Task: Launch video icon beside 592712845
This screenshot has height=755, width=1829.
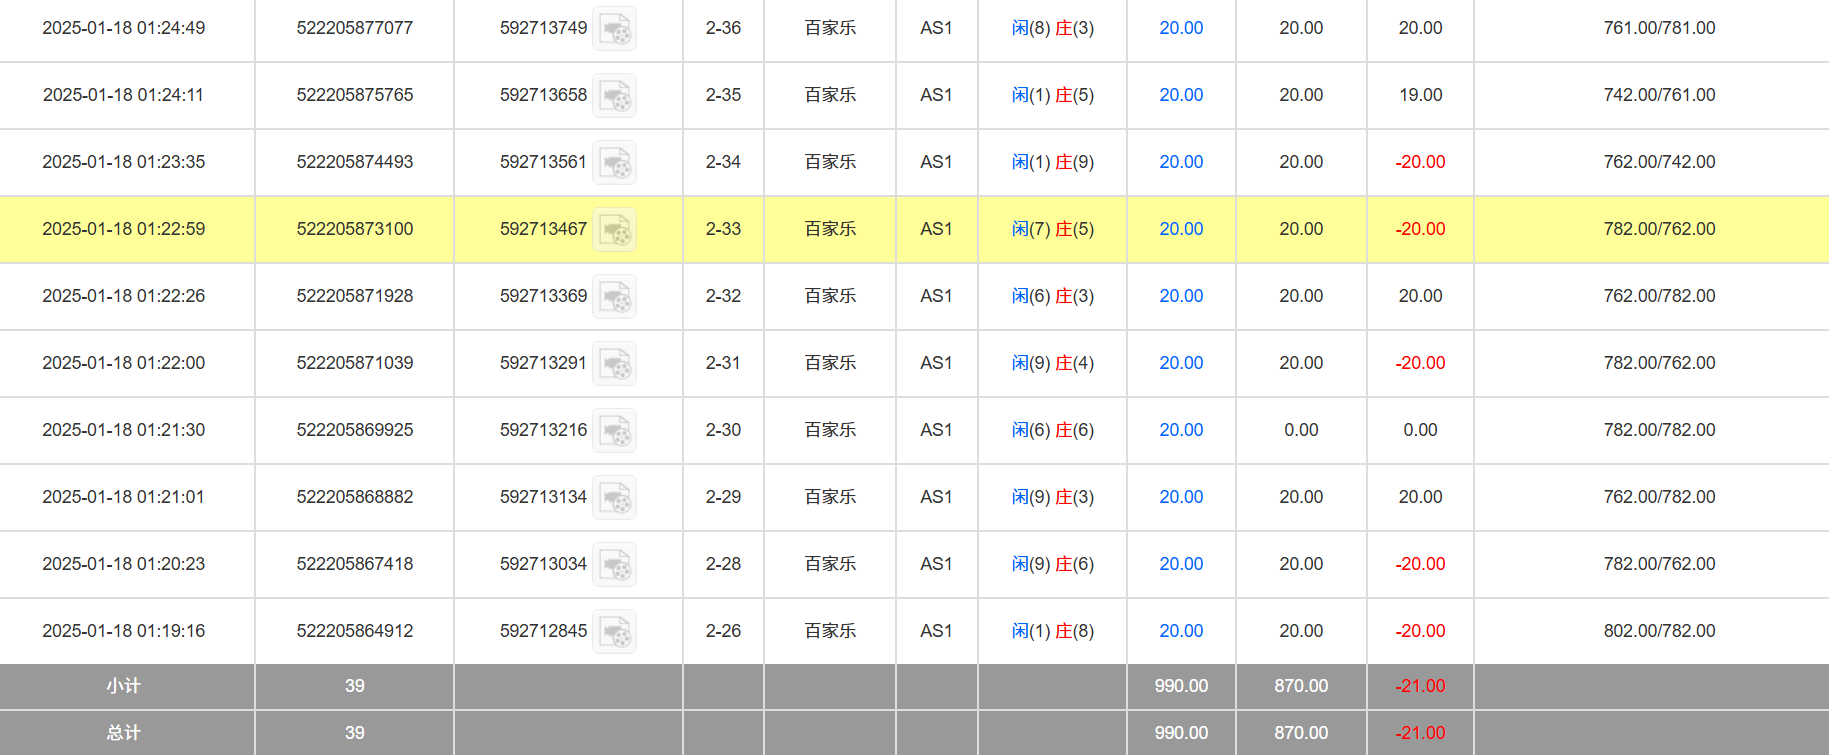Action: pos(614,632)
